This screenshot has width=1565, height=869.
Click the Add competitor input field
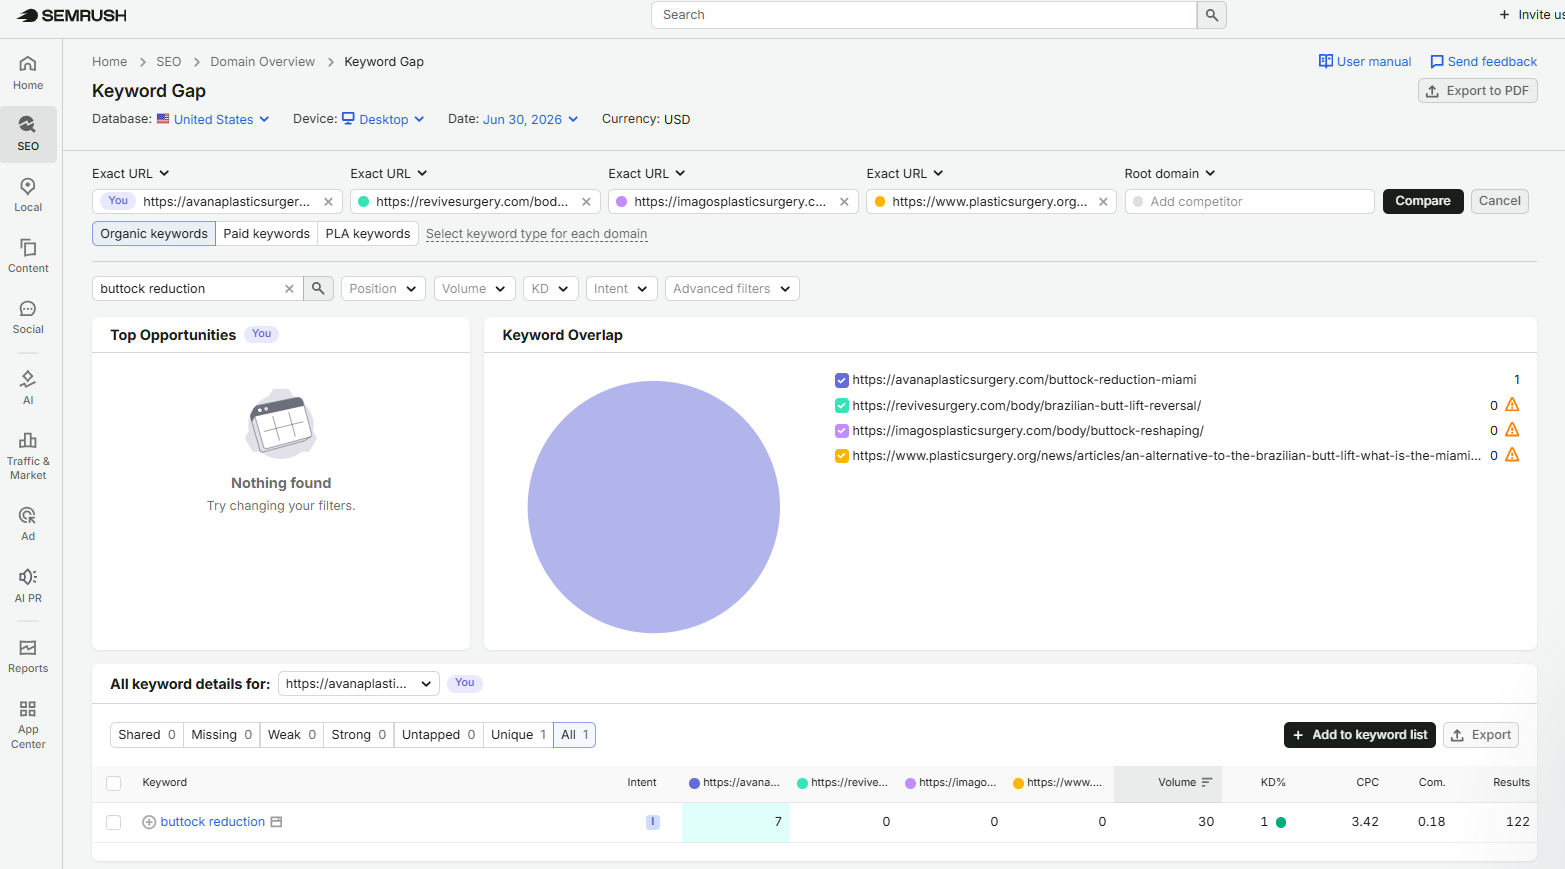(1249, 202)
